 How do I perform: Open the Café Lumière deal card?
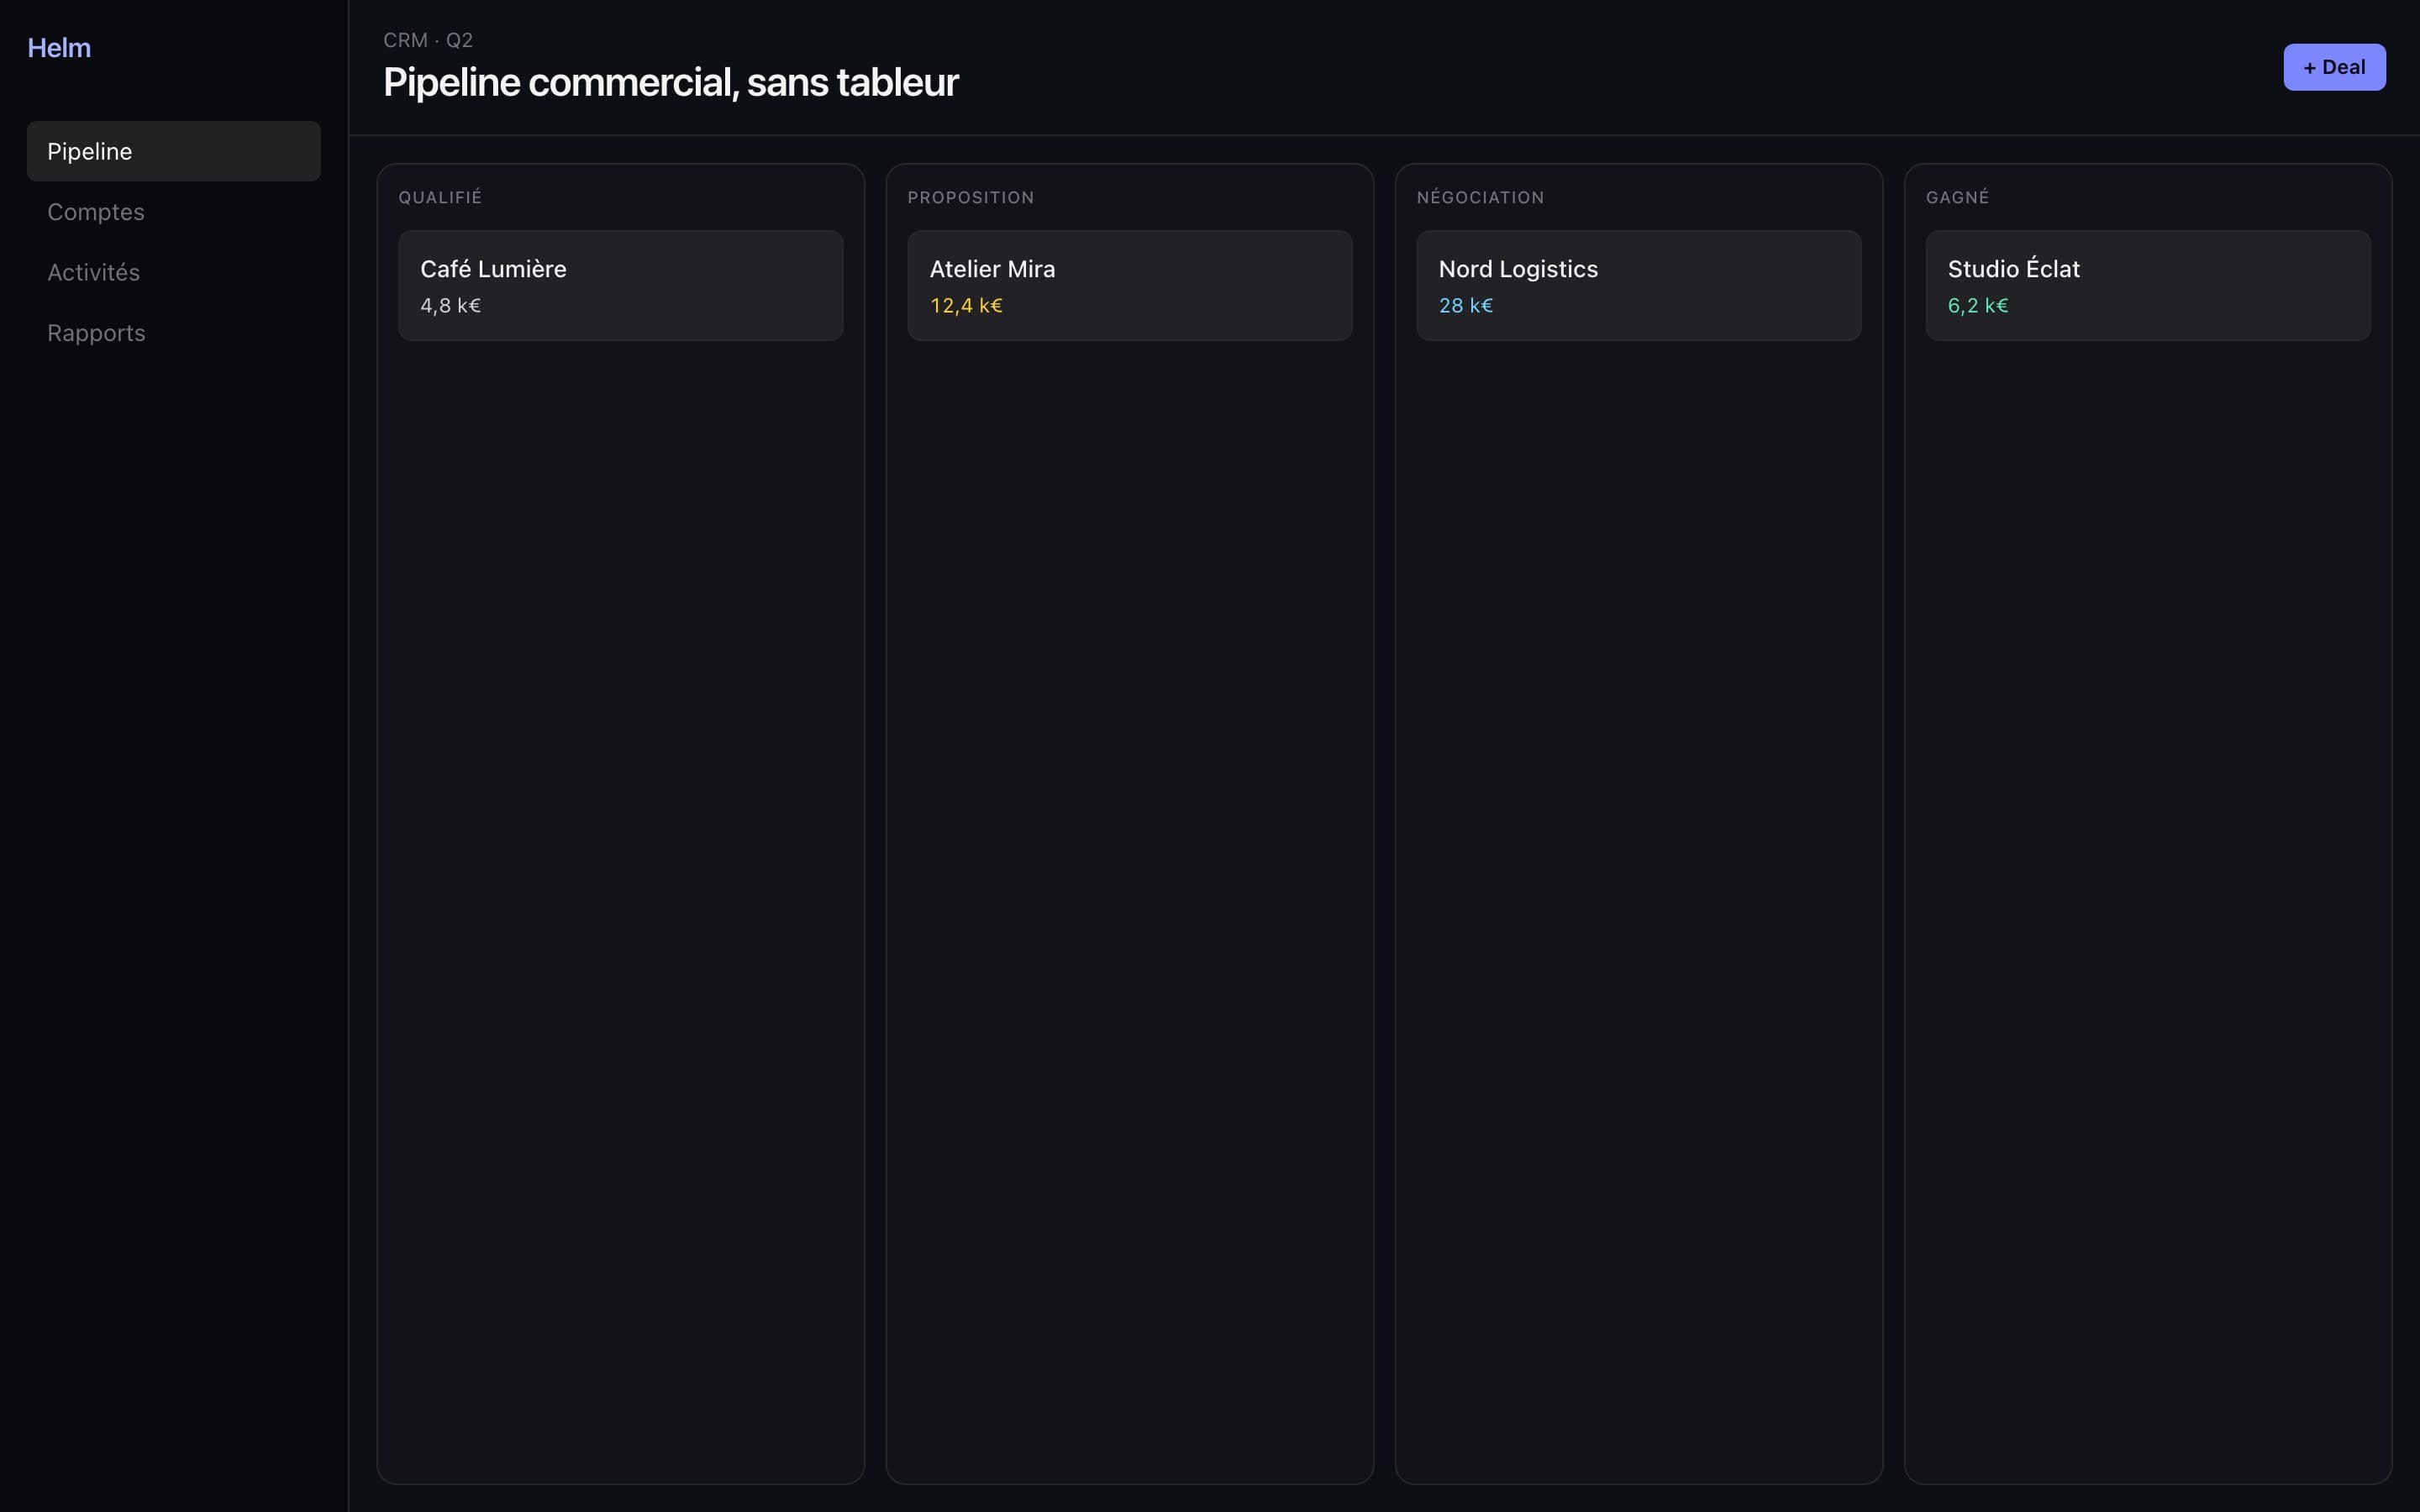(620, 286)
